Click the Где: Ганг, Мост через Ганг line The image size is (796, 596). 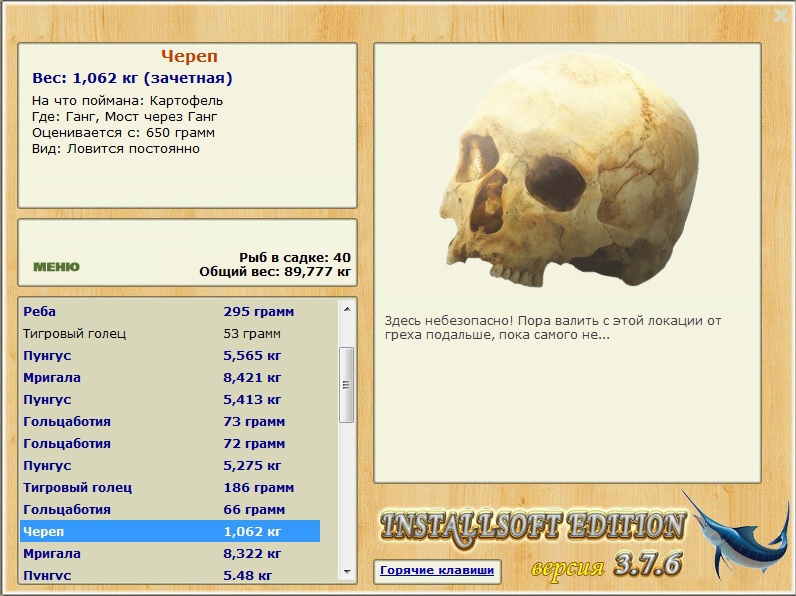point(124,117)
